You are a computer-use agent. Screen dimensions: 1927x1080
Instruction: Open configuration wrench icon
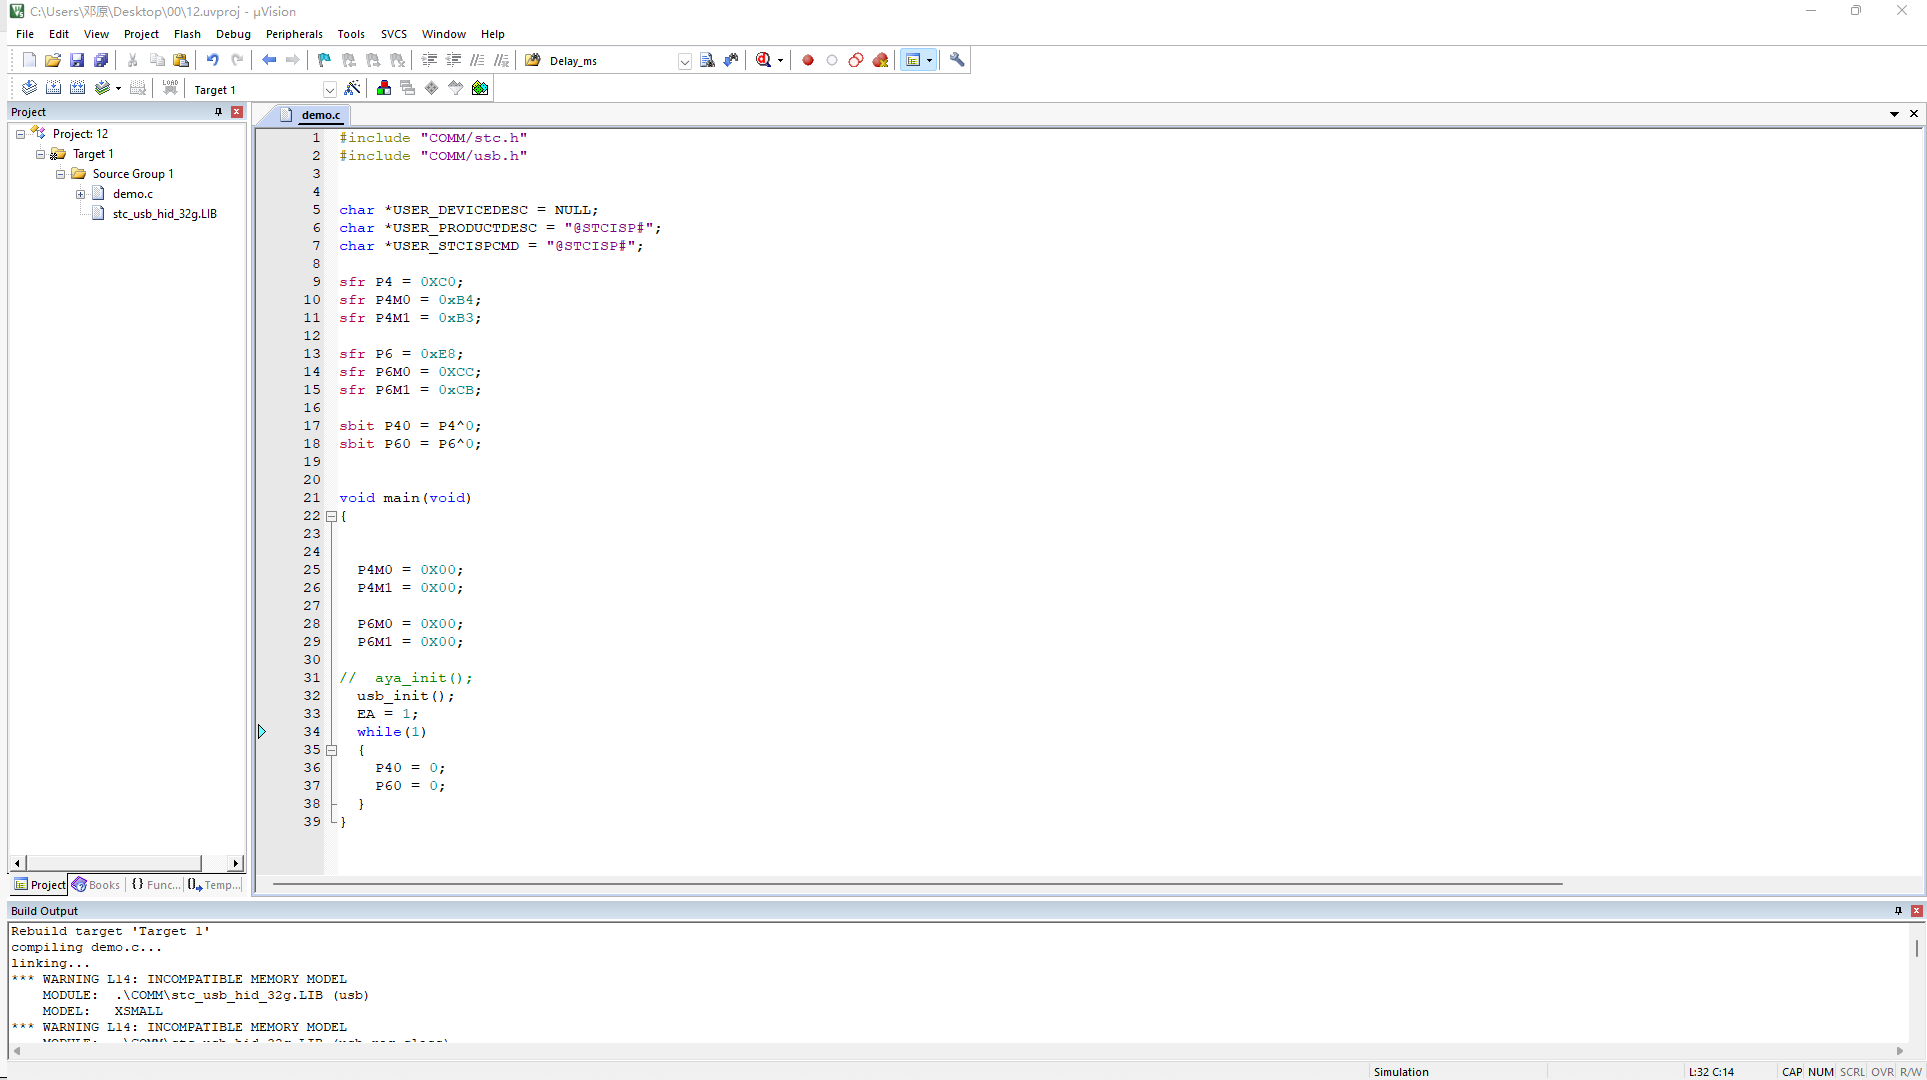(x=957, y=60)
